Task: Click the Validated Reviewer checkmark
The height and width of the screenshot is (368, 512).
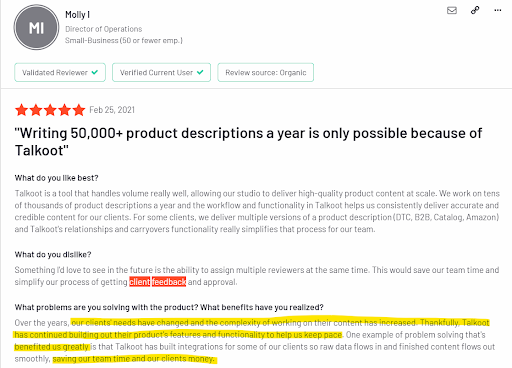Action: pos(95,72)
